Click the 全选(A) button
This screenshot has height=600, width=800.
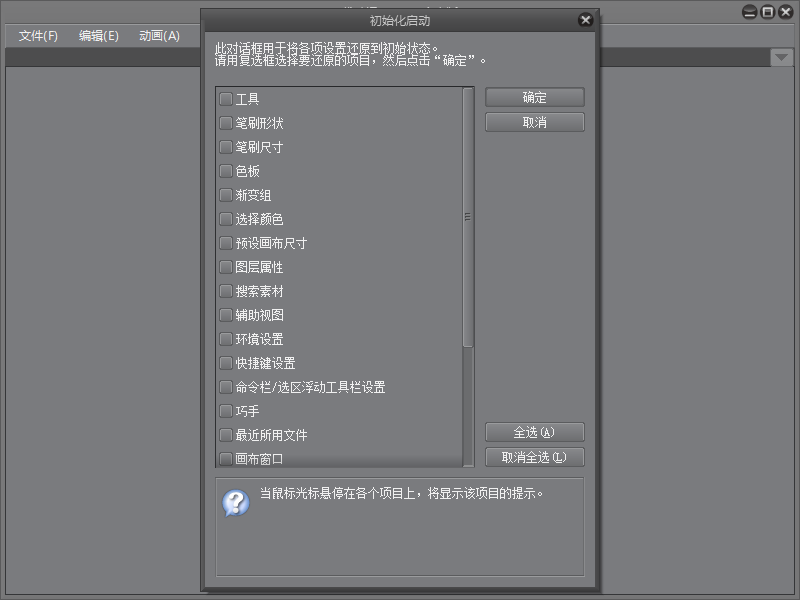coord(534,433)
